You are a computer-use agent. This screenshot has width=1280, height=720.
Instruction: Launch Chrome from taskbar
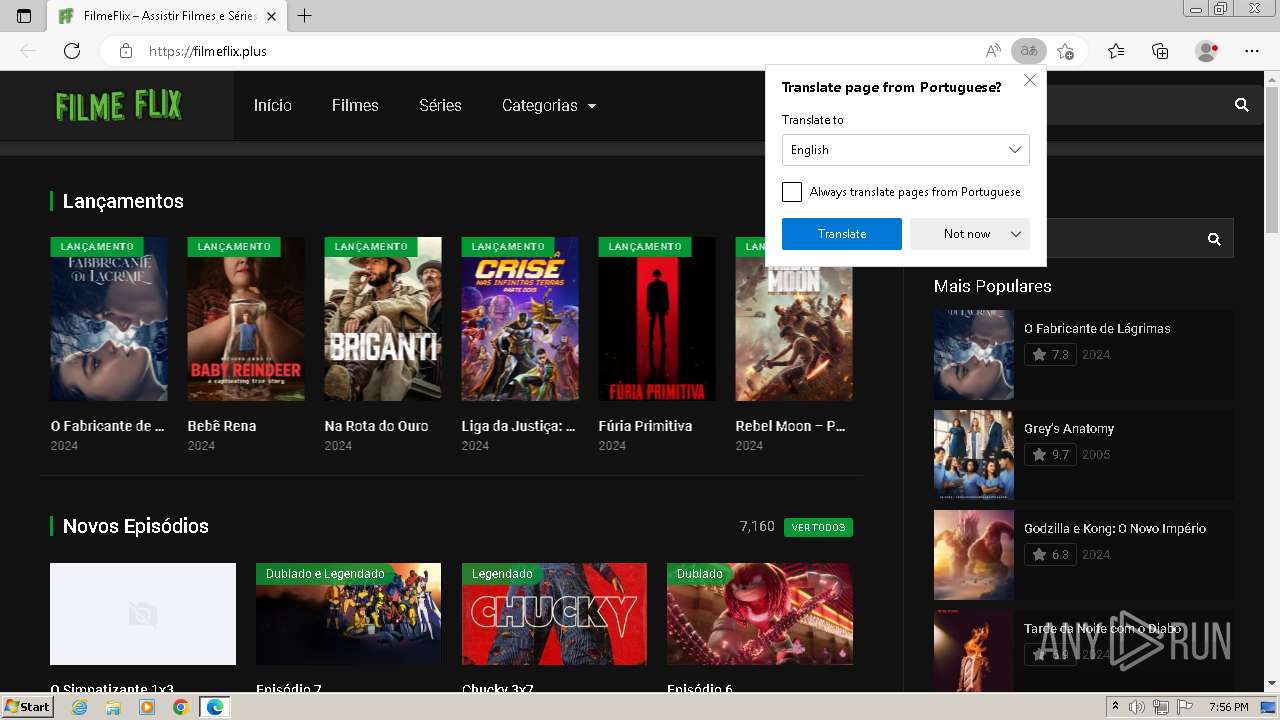click(x=180, y=707)
